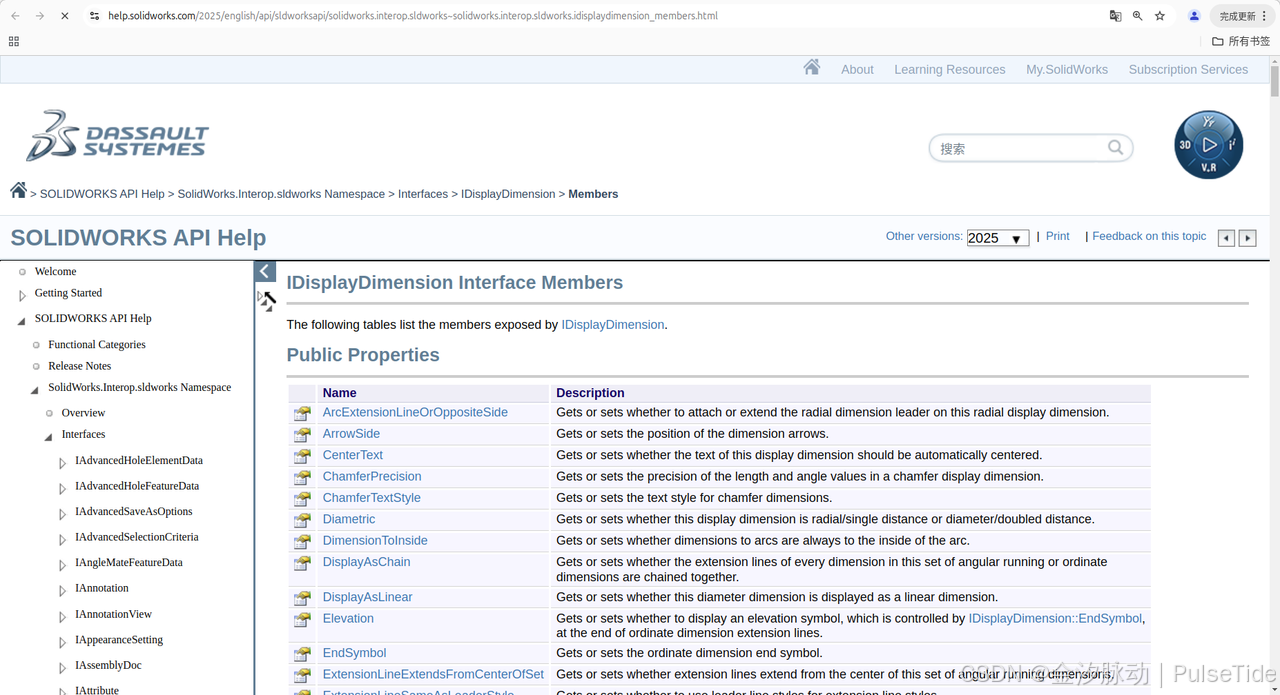Click the IDisplayDimension breadcrumb link
This screenshot has width=1280, height=695.
[508, 194]
